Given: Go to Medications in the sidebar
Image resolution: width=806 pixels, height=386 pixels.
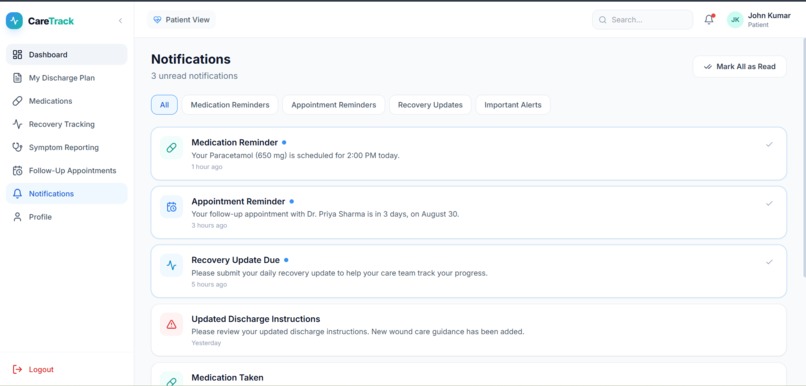Looking at the screenshot, I should pos(66,101).
